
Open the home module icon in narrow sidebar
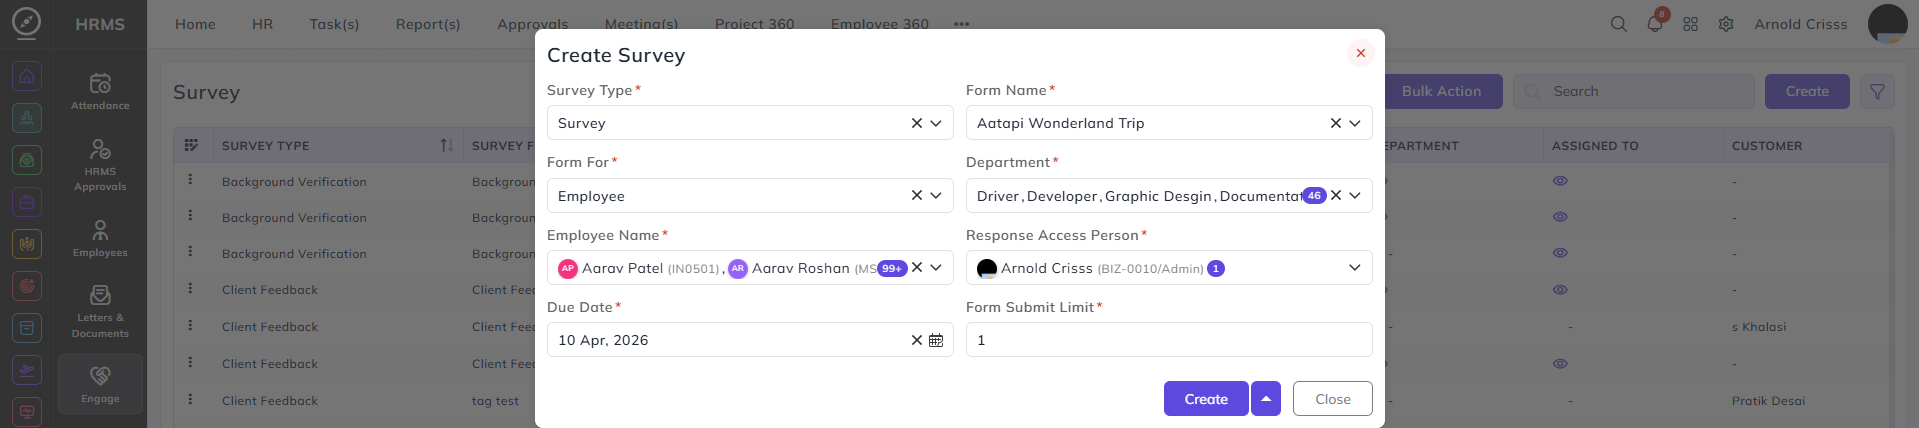point(27,76)
